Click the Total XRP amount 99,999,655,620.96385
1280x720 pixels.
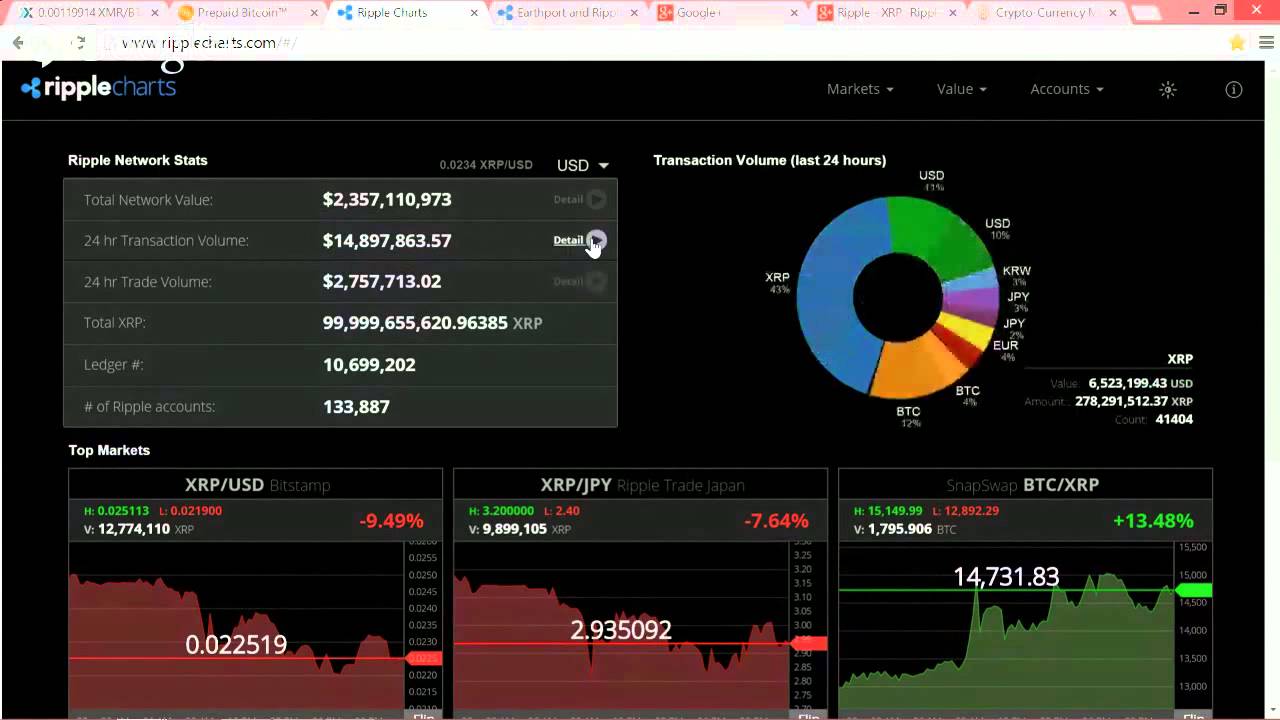[x=415, y=323]
